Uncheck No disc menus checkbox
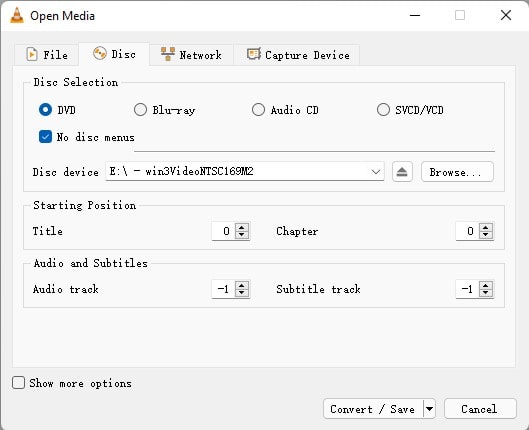 click(46, 137)
